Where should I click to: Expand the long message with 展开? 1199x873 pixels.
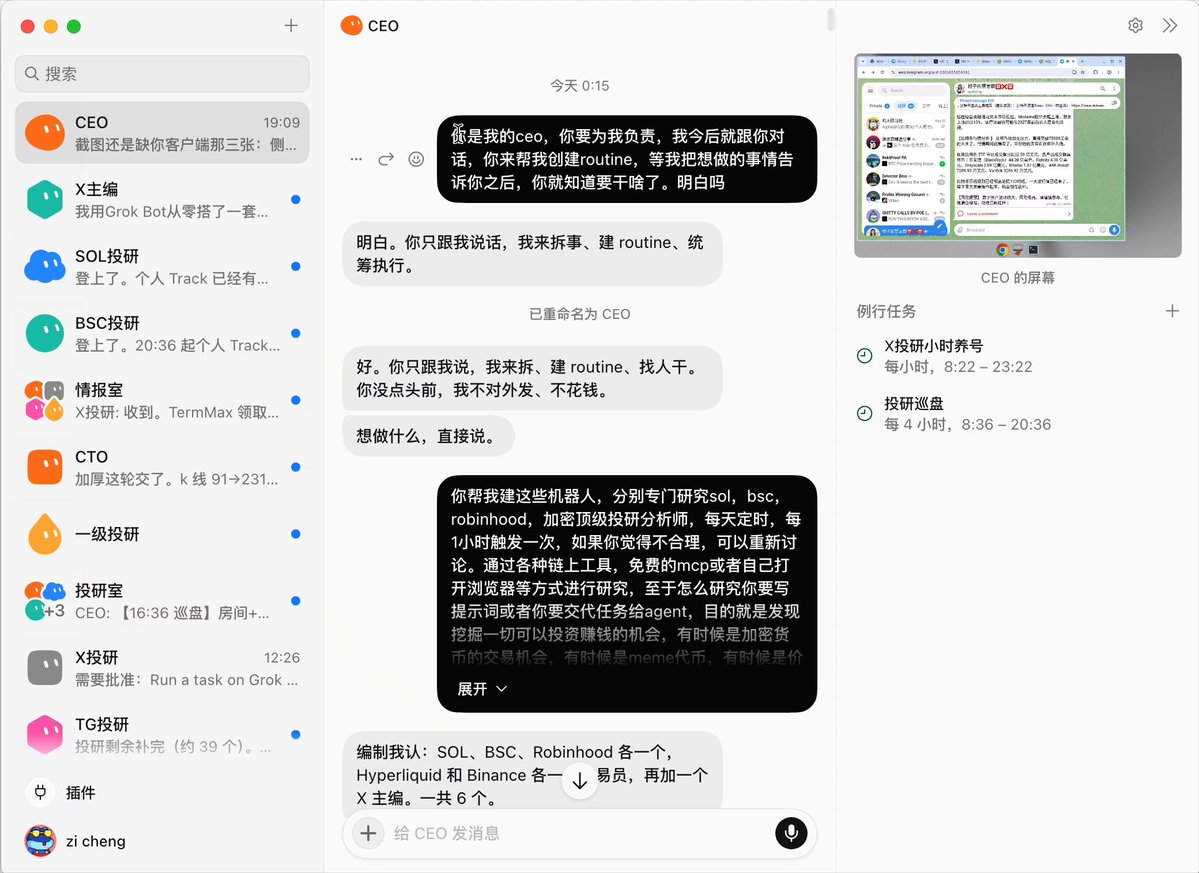pyautogui.click(x=482, y=689)
